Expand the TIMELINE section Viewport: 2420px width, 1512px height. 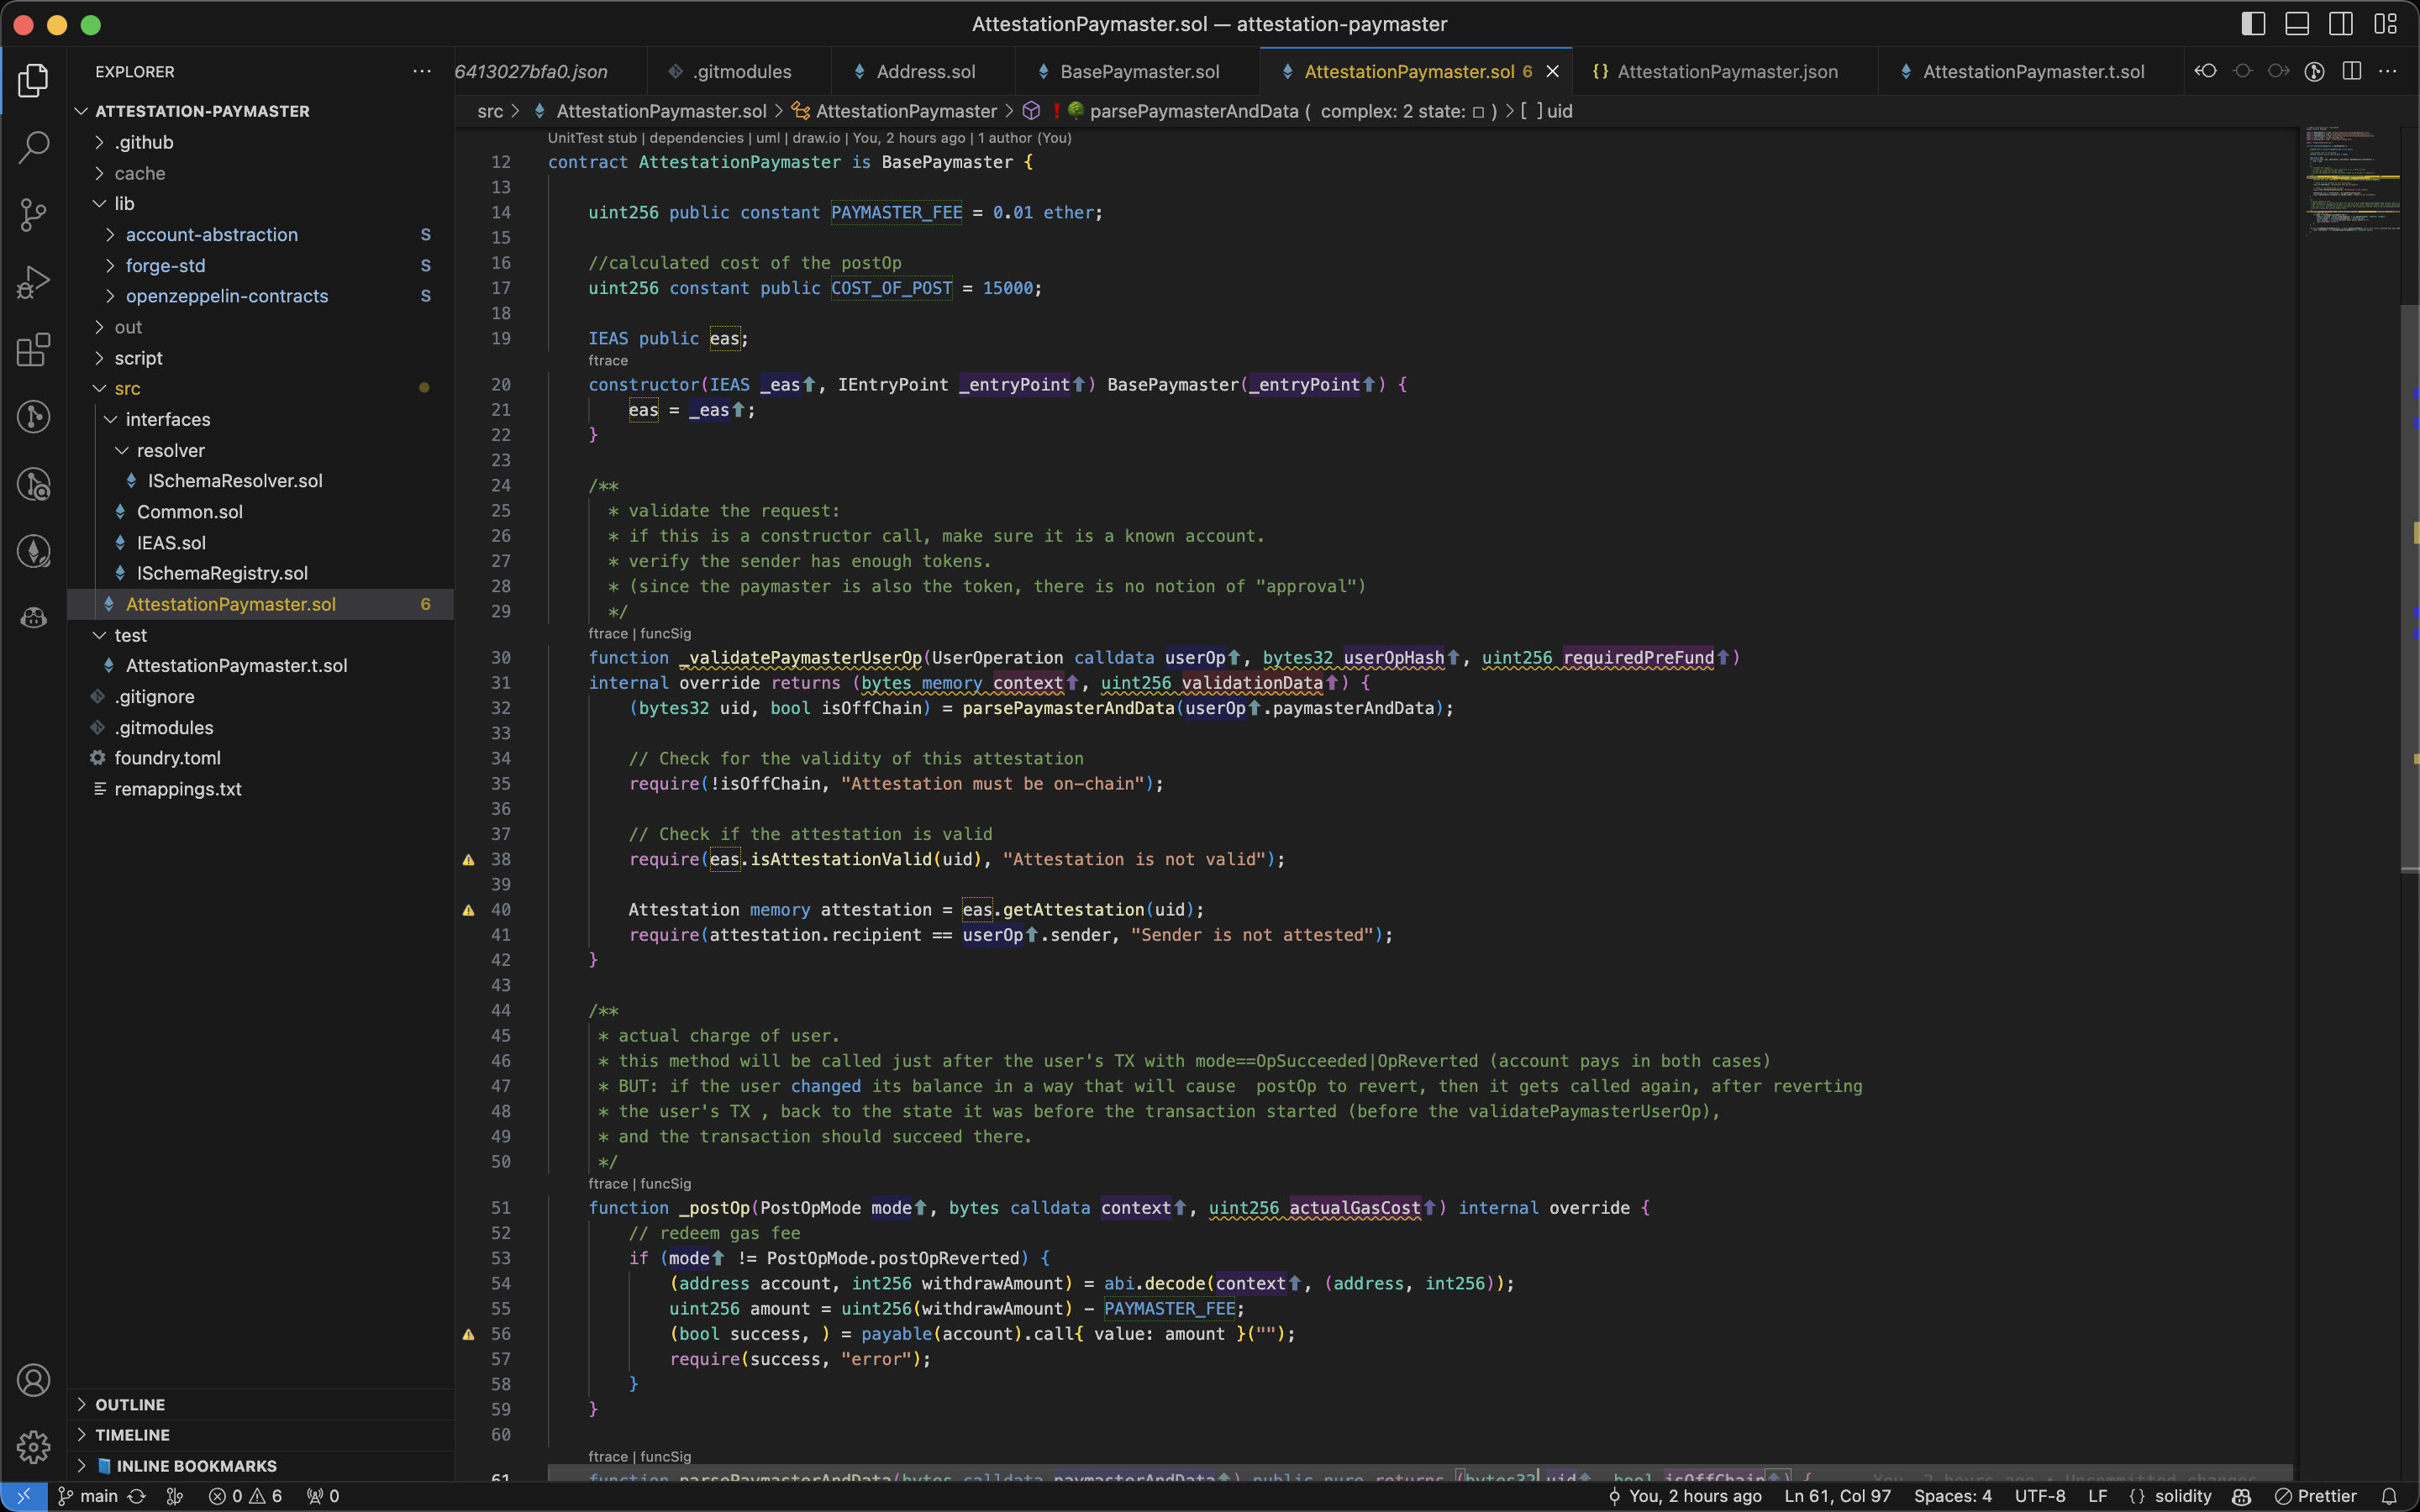click(x=260, y=1434)
